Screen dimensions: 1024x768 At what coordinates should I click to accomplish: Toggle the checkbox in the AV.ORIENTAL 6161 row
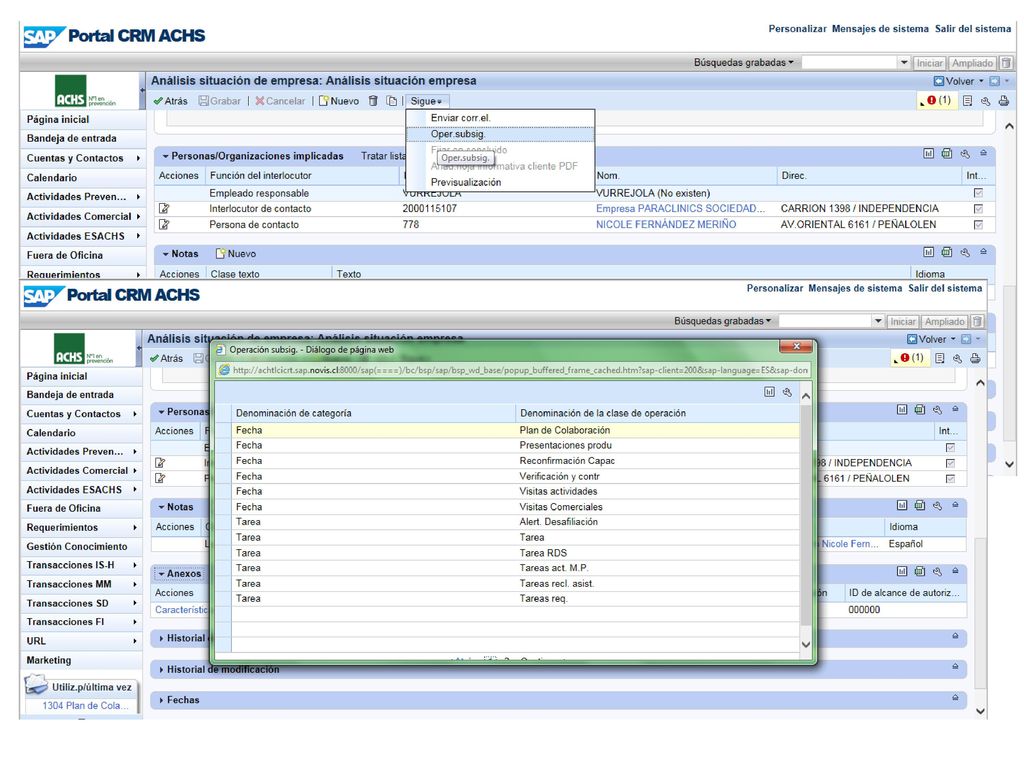click(x=978, y=224)
